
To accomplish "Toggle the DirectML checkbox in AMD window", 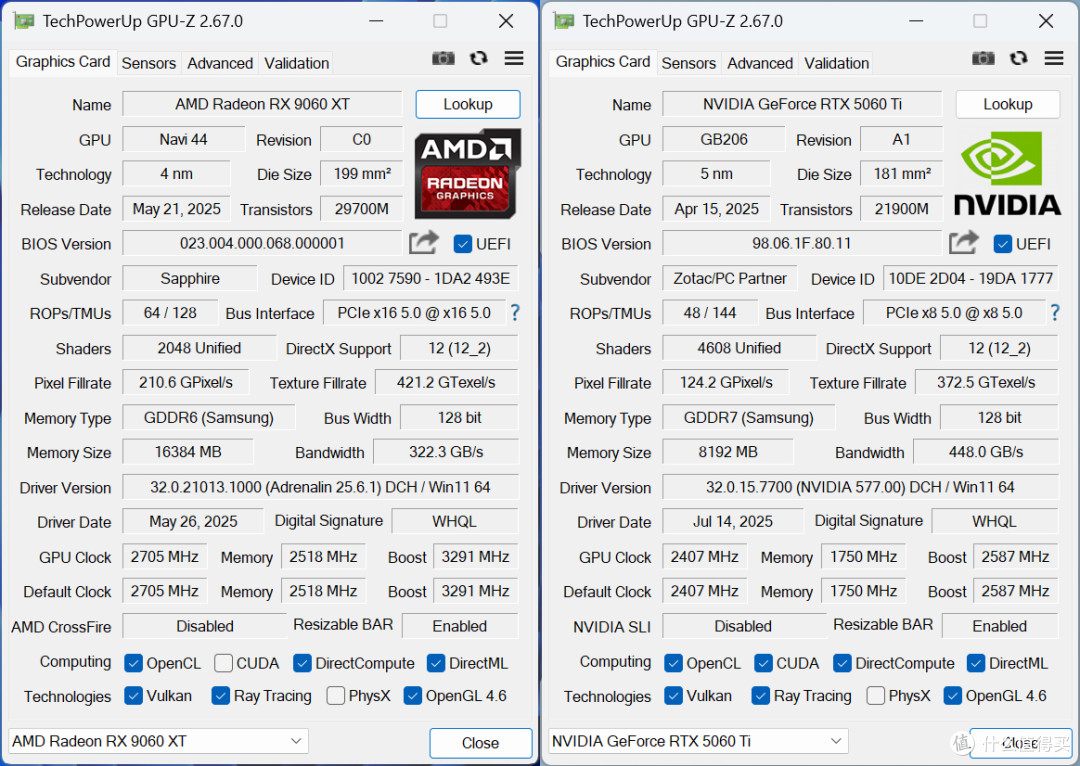I will point(435,663).
